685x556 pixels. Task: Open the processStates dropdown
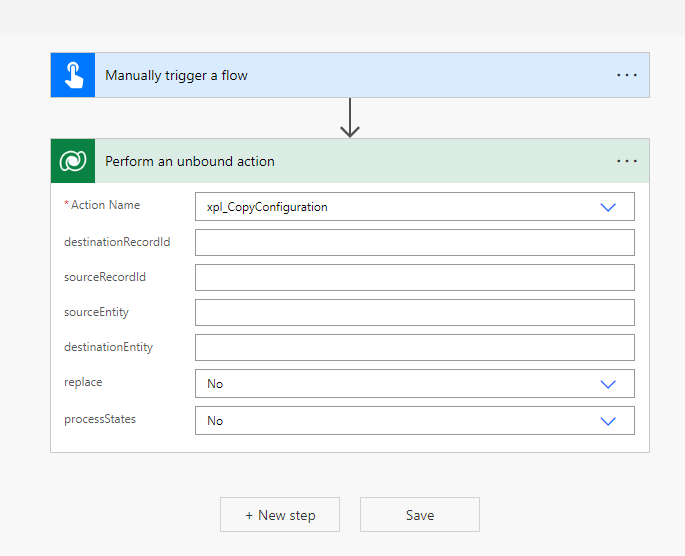[x=415, y=421]
